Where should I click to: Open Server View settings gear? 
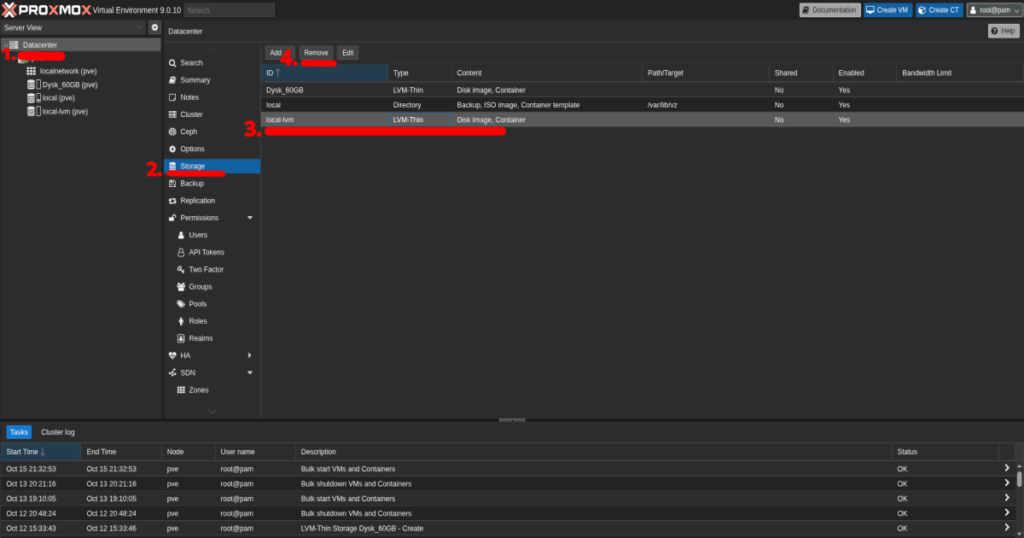tap(155, 27)
